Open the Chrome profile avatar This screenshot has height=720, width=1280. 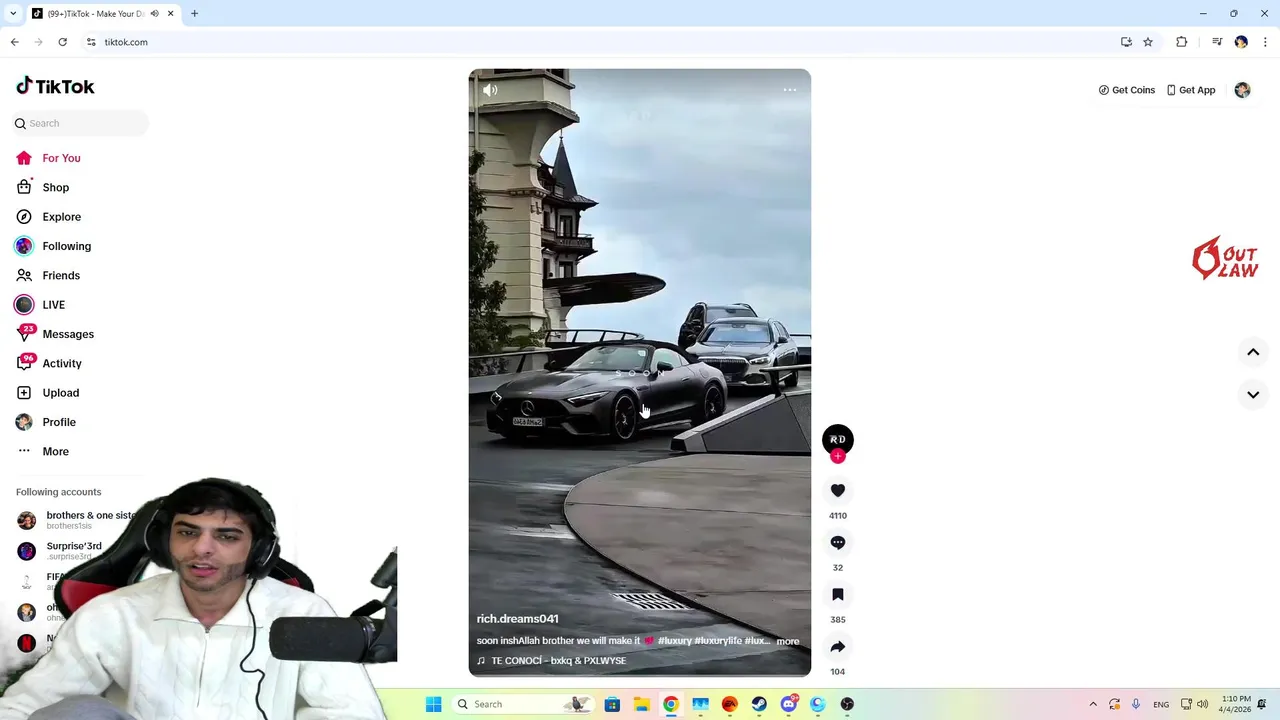coord(1241,42)
